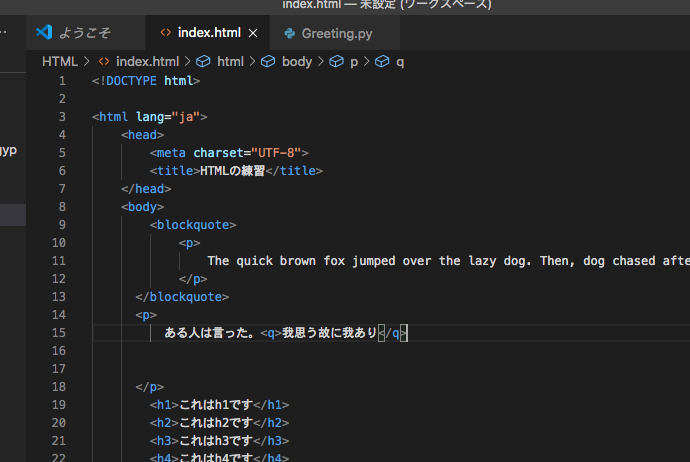Click the text ある人は言った。
Screen dimensions: 690x462
point(209,333)
